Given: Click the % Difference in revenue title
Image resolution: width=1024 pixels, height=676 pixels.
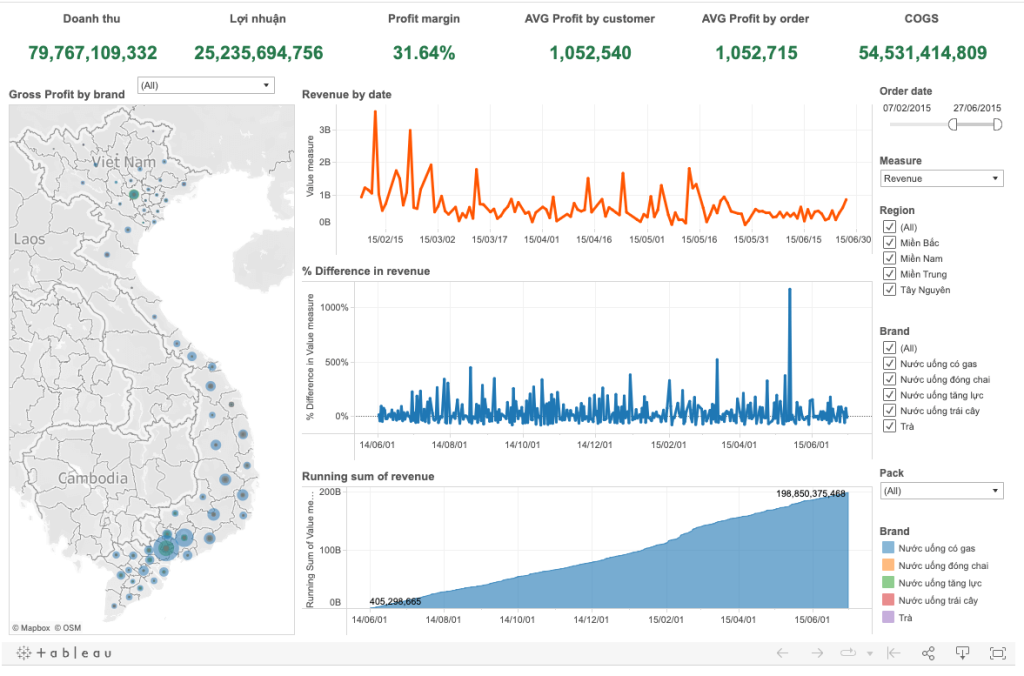Looking at the screenshot, I should (x=366, y=270).
